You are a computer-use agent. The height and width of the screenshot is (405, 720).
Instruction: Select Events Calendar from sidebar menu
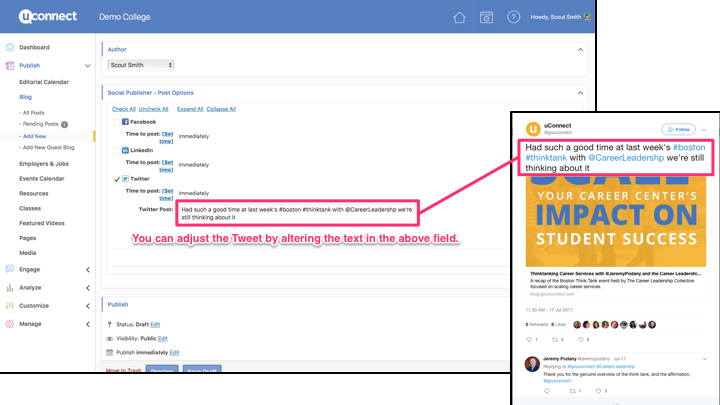pyautogui.click(x=42, y=178)
